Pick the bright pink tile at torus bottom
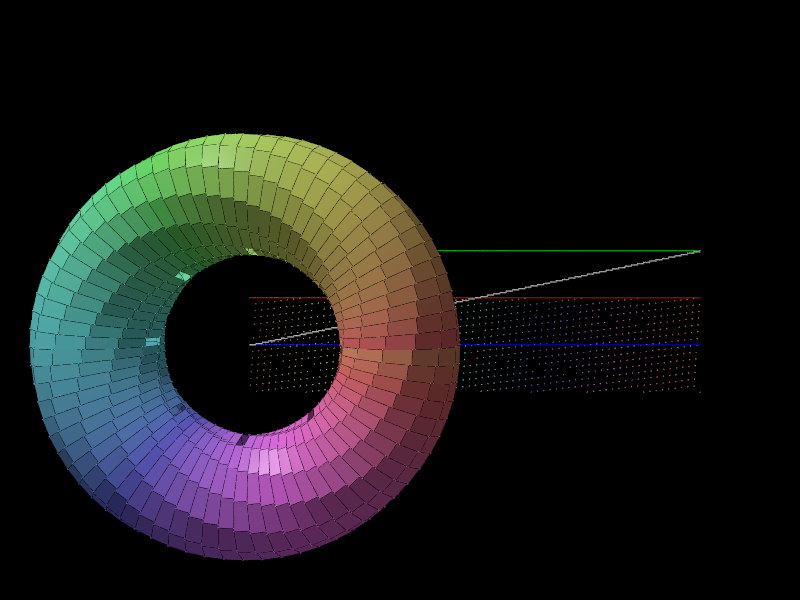800x600 pixels. (268, 462)
